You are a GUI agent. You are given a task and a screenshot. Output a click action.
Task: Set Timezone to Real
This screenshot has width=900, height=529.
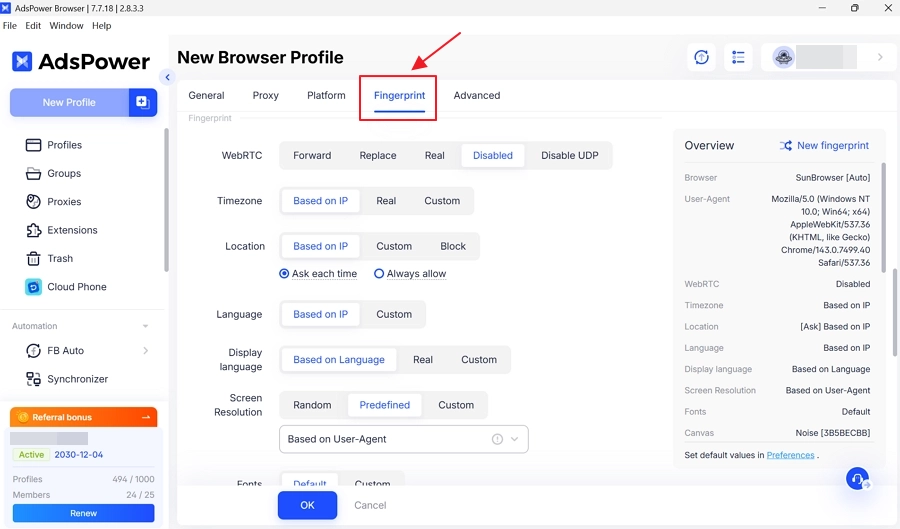[386, 201]
